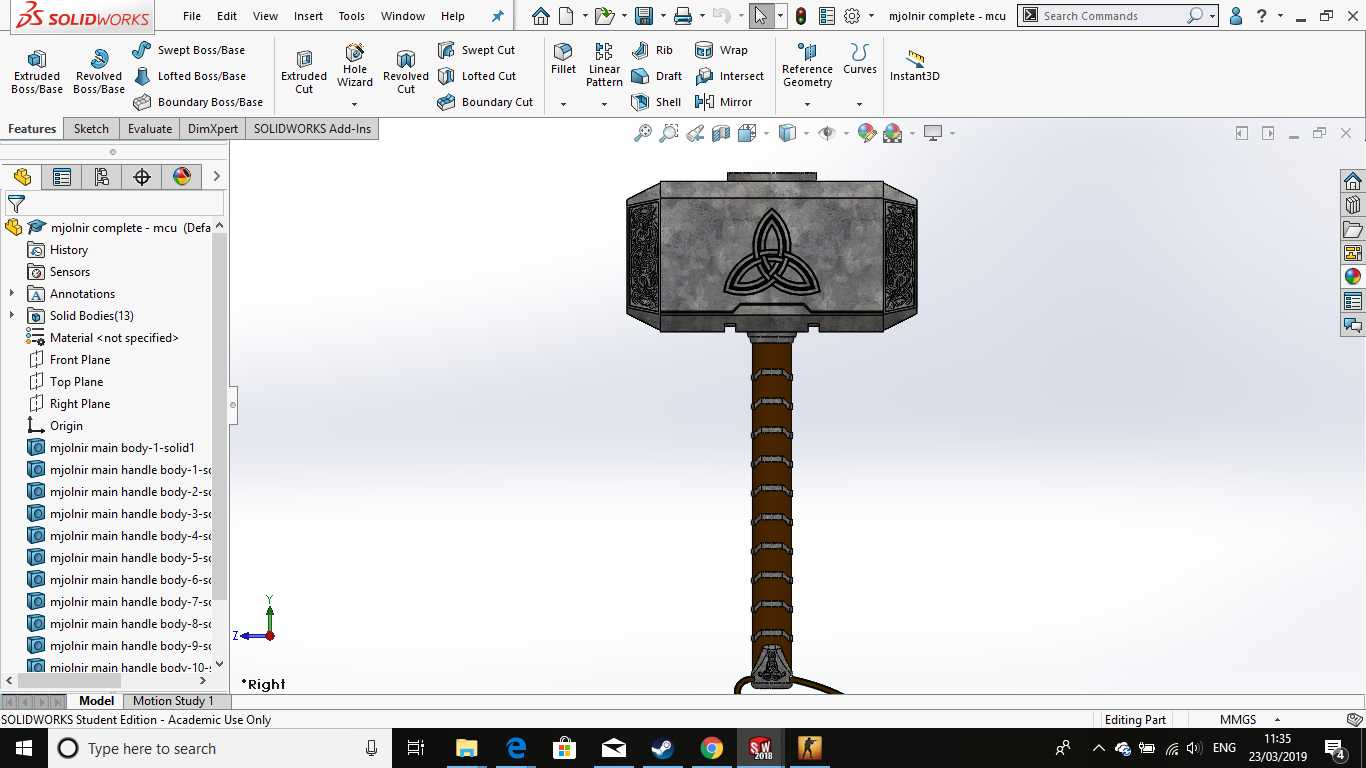The height and width of the screenshot is (768, 1366).
Task: Expand the Solid Bodies(13) node
Action: [12, 316]
